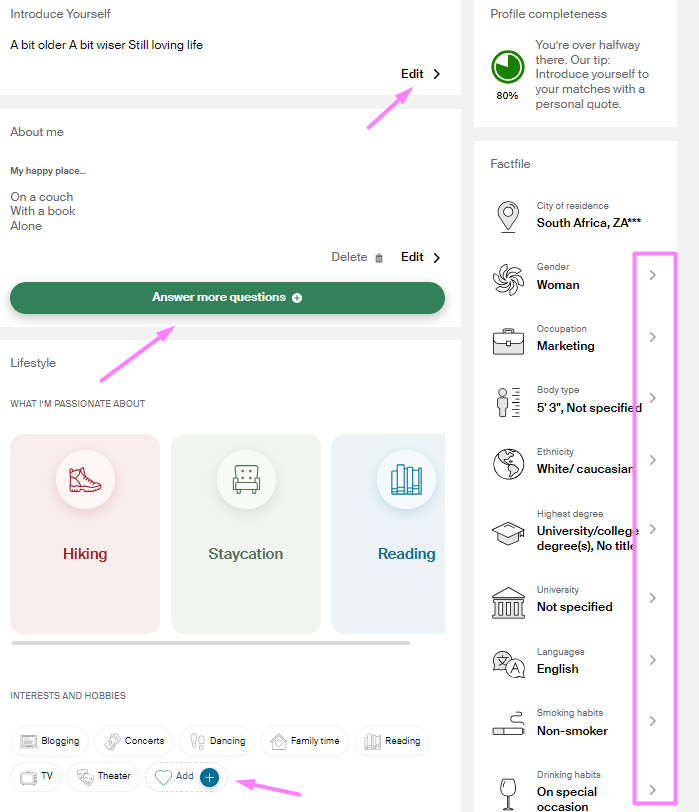Click the blue plus Add interest icon
Screen dimensions: 699x812
209,777
